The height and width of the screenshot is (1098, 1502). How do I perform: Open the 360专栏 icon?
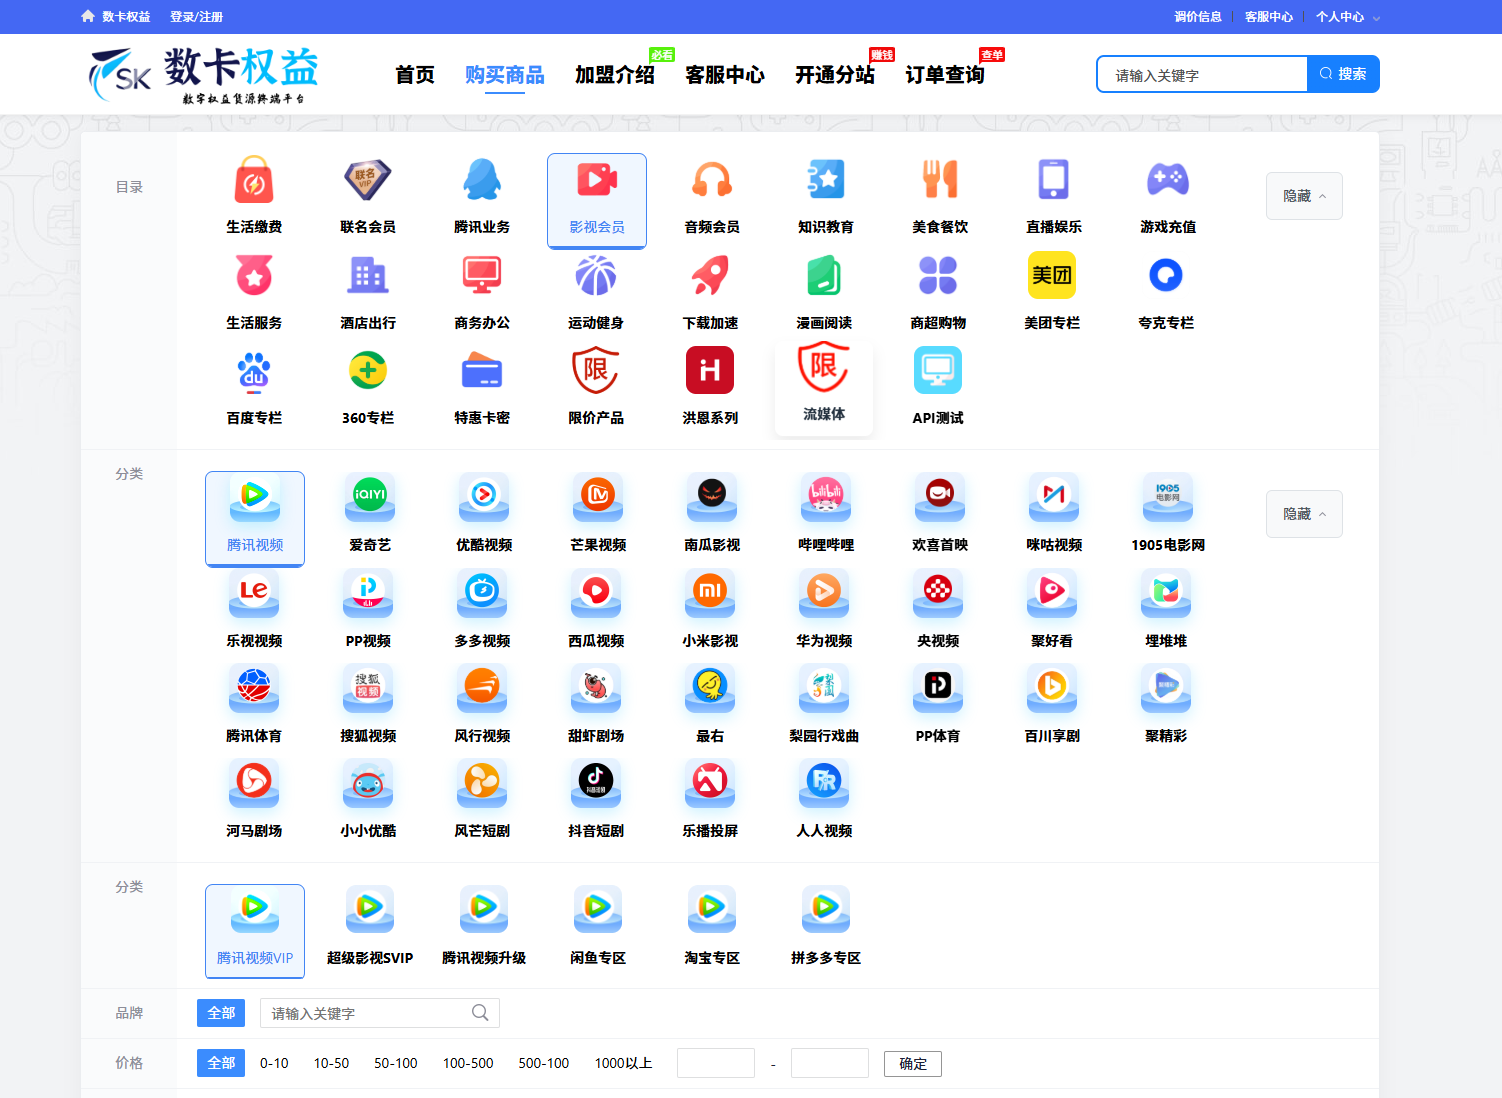(x=368, y=371)
